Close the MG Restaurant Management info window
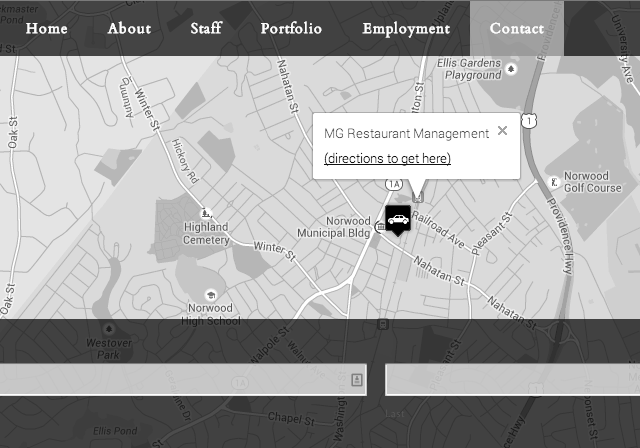This screenshot has width=640, height=448. pyautogui.click(x=502, y=131)
